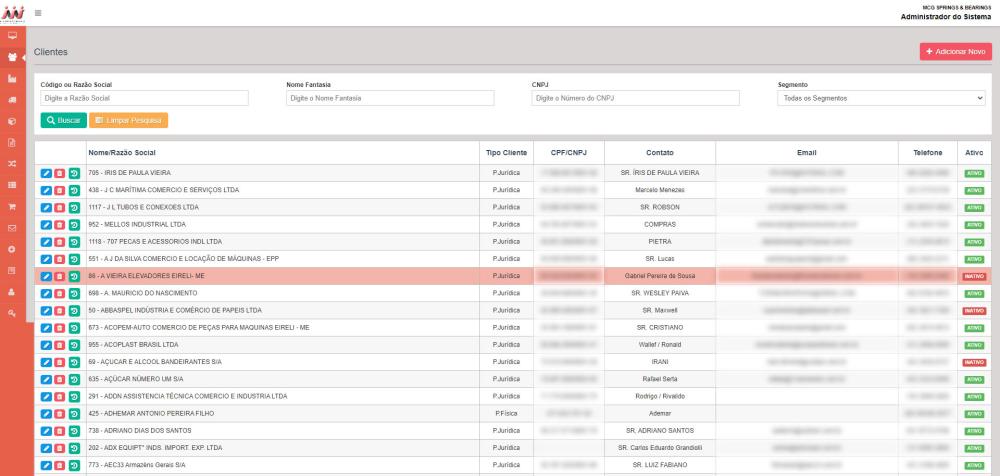Open the Segmento dropdown
1000x476 pixels.
coord(881,99)
